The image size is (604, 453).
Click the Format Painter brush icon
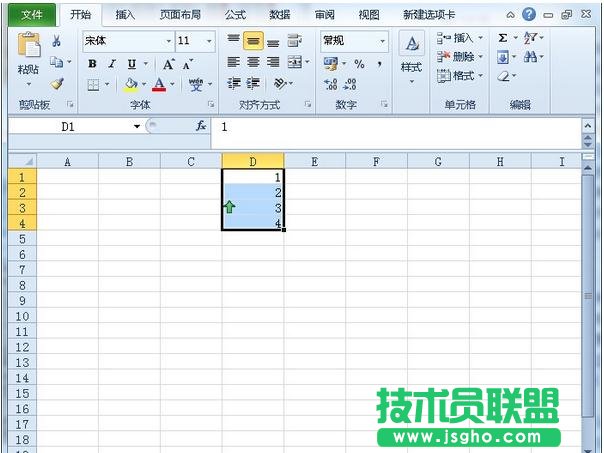tap(57, 84)
